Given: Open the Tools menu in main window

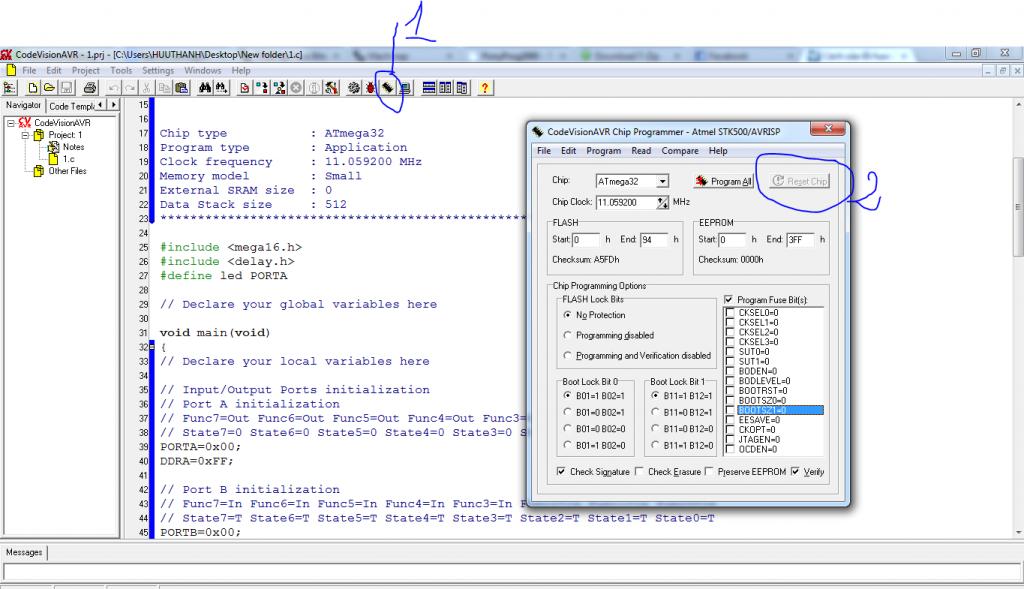Looking at the screenshot, I should pos(121,71).
